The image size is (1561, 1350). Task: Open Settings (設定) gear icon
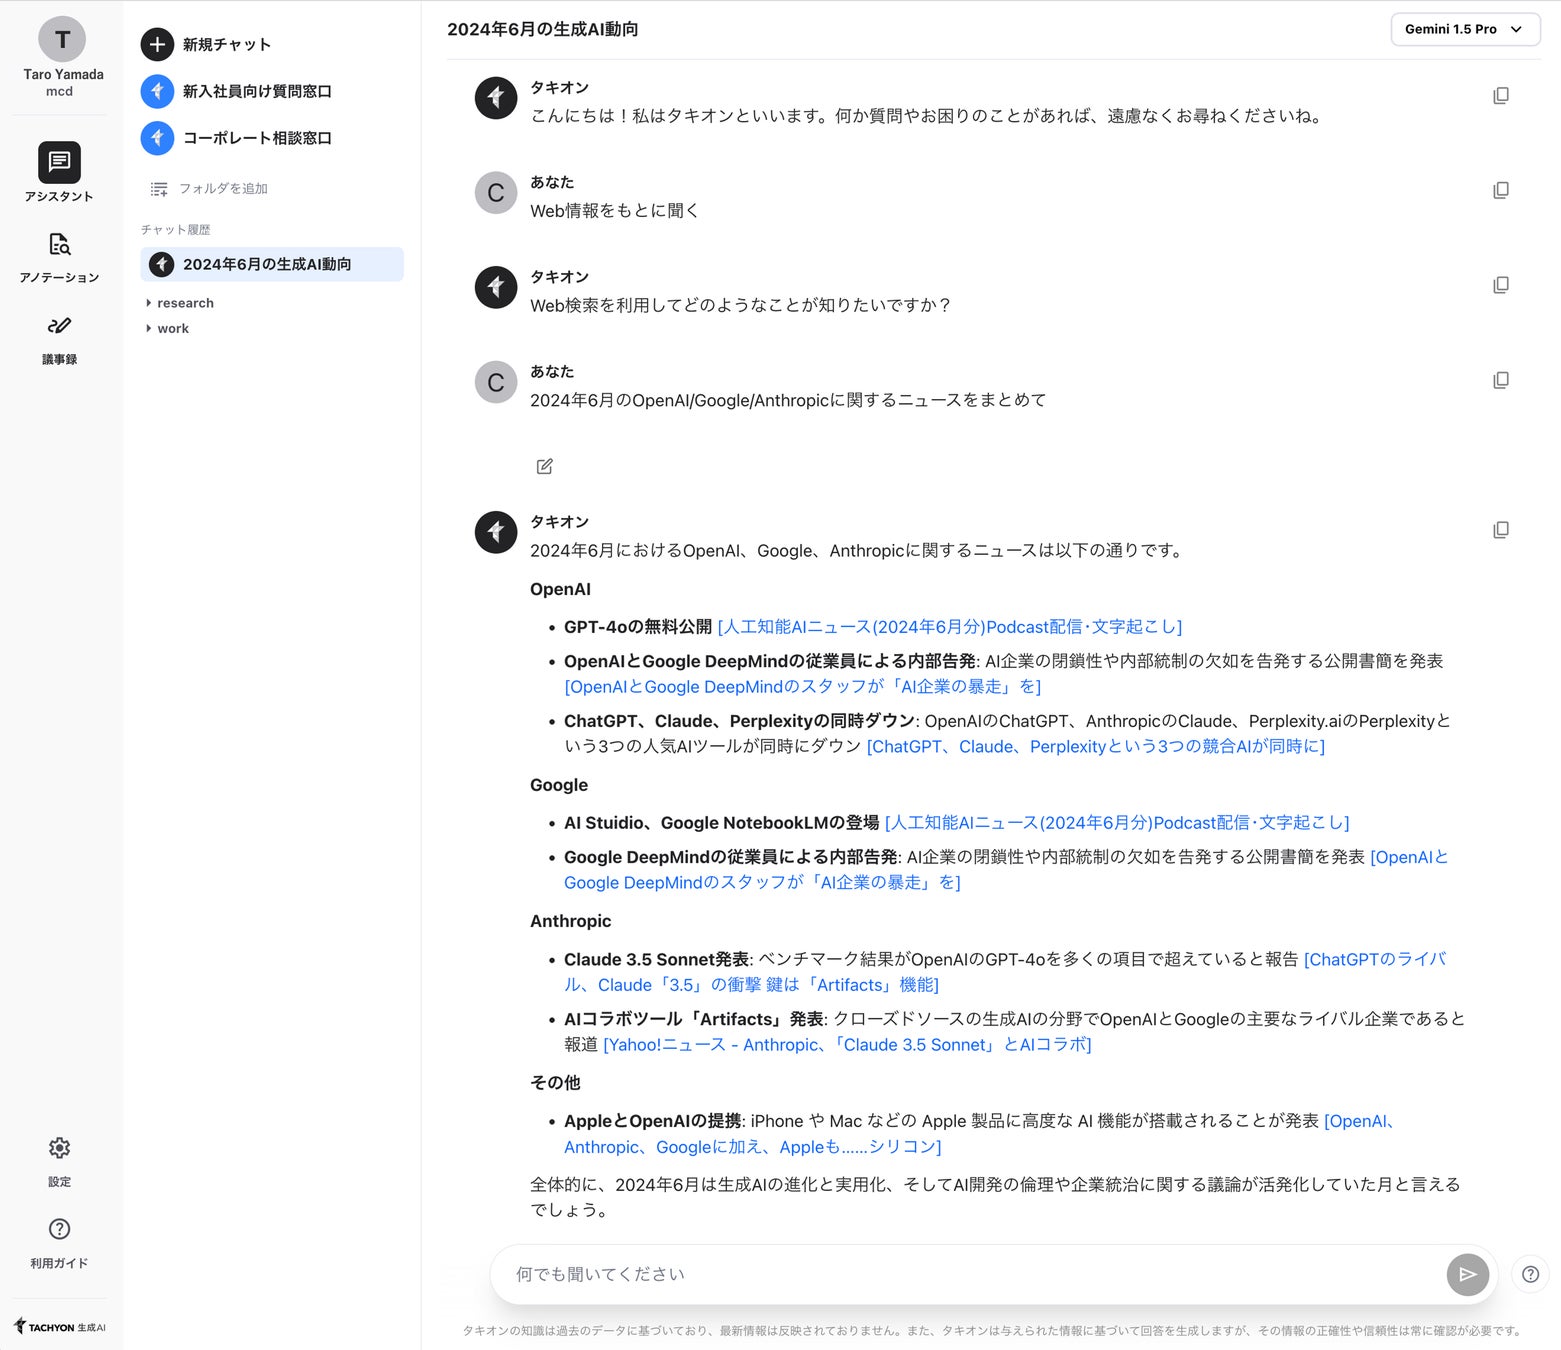[59, 1148]
